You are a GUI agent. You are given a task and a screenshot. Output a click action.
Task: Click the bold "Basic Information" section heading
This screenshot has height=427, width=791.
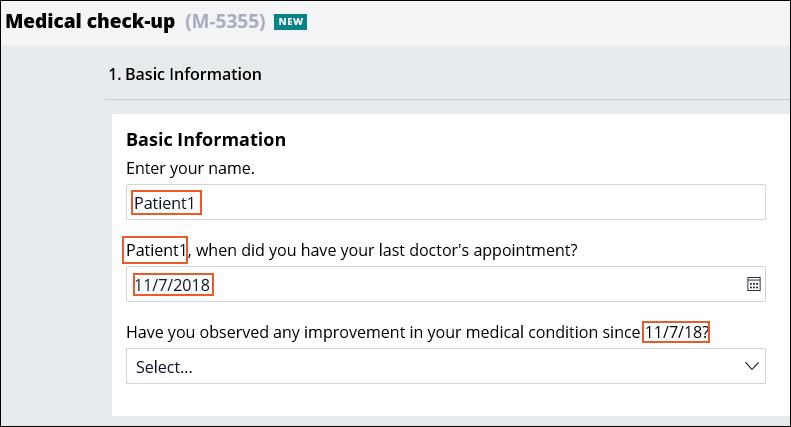tap(206, 140)
